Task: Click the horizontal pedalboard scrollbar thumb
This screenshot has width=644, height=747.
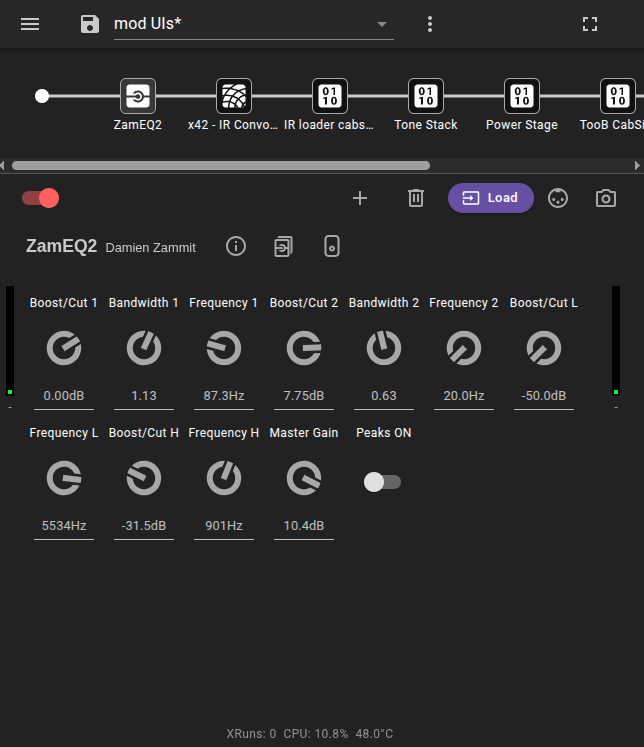Action: tap(221, 165)
